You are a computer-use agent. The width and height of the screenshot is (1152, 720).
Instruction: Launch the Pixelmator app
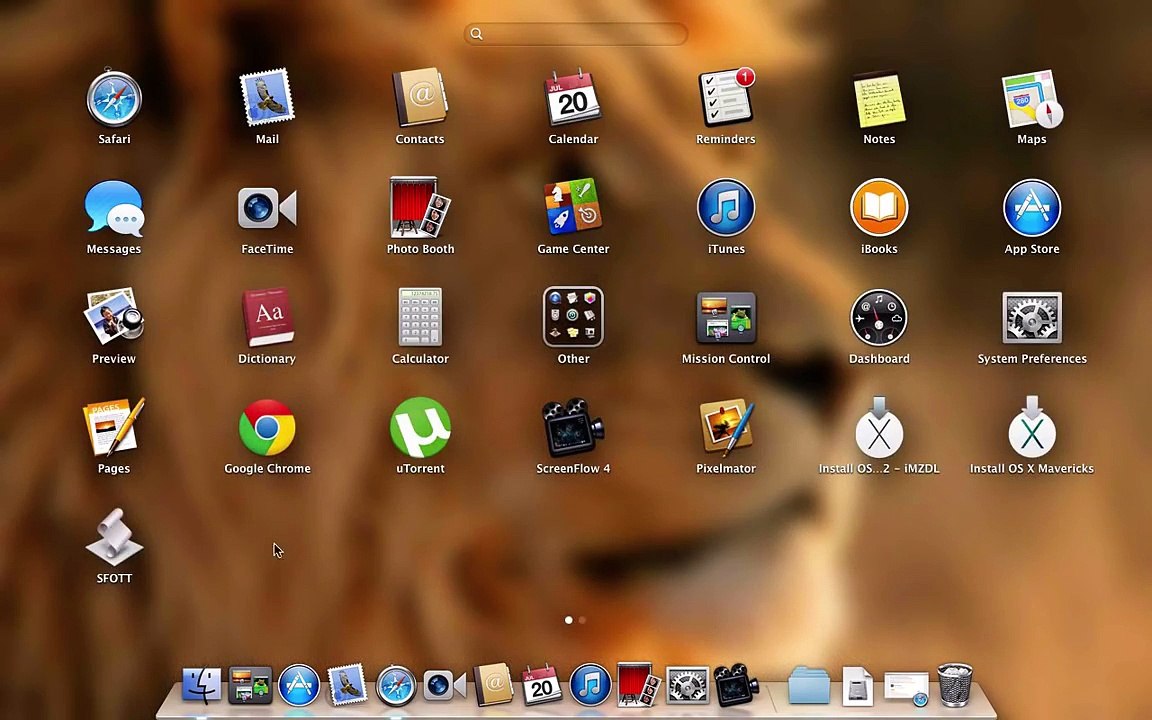pos(726,427)
